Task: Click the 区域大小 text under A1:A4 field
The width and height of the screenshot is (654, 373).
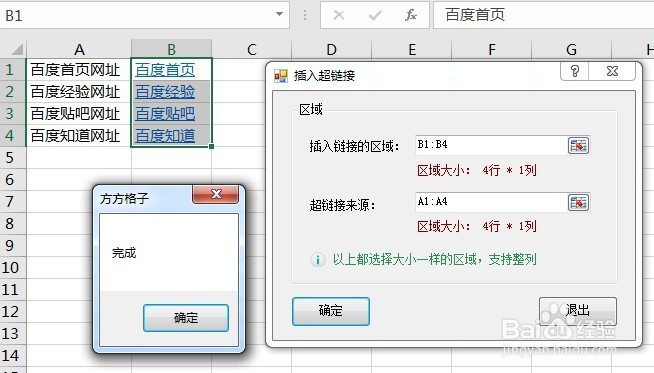Action: [x=477, y=227]
